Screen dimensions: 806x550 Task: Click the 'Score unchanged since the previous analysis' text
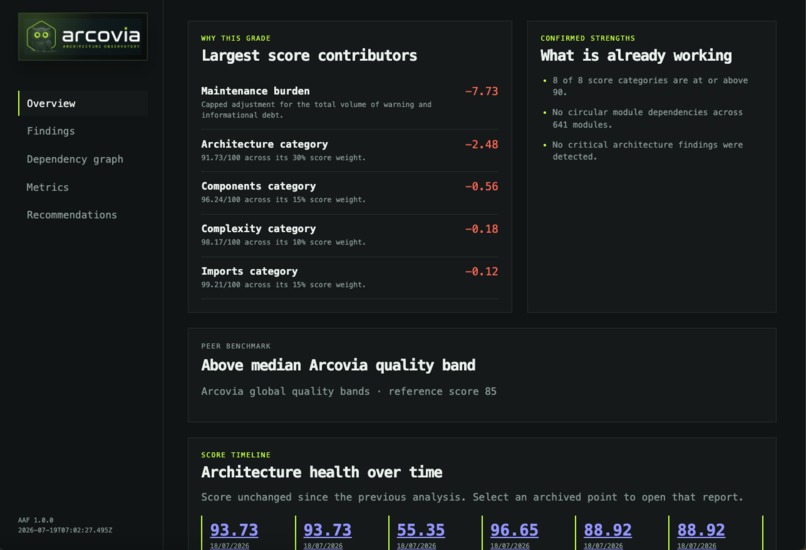(333, 498)
